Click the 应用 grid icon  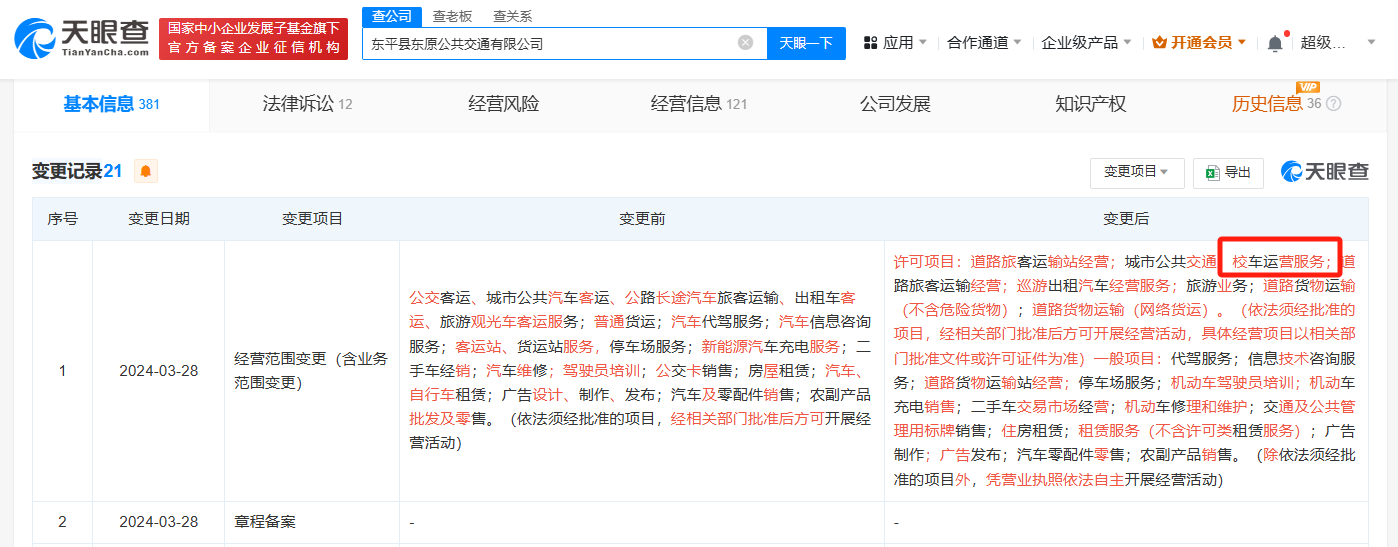click(x=870, y=43)
